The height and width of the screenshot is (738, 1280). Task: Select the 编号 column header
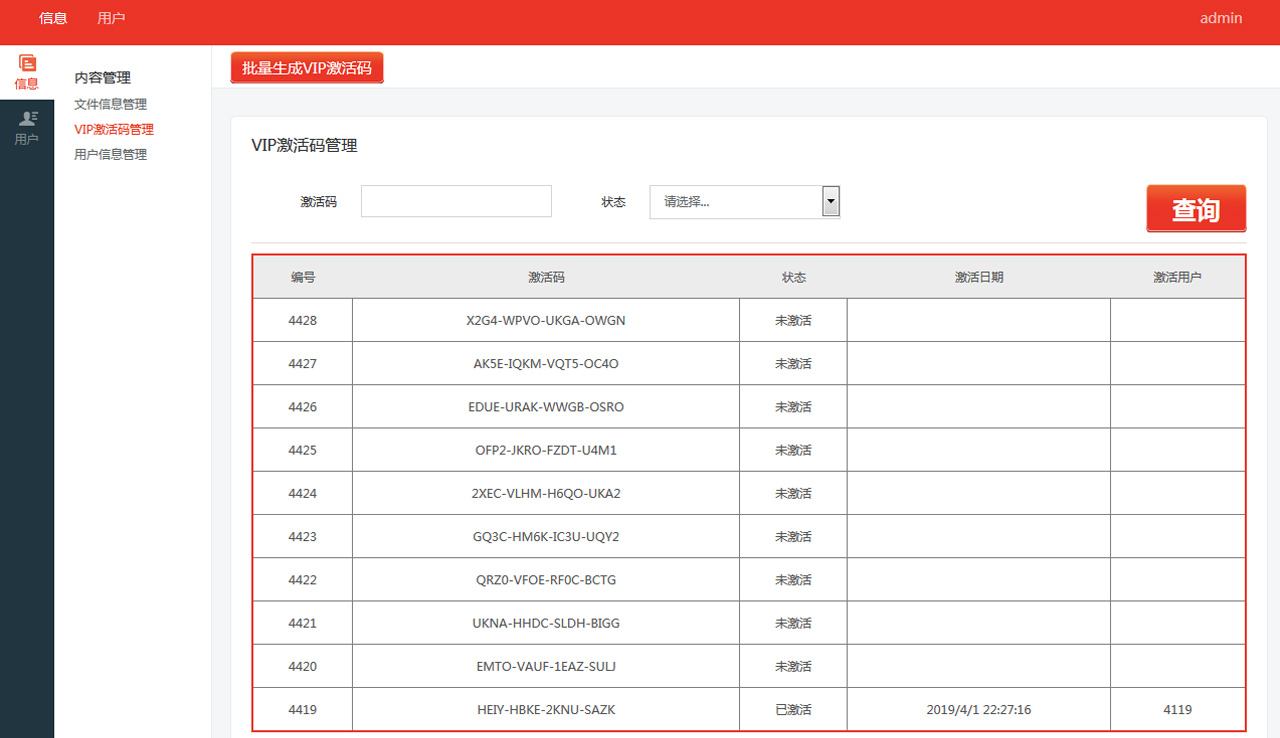(x=302, y=277)
